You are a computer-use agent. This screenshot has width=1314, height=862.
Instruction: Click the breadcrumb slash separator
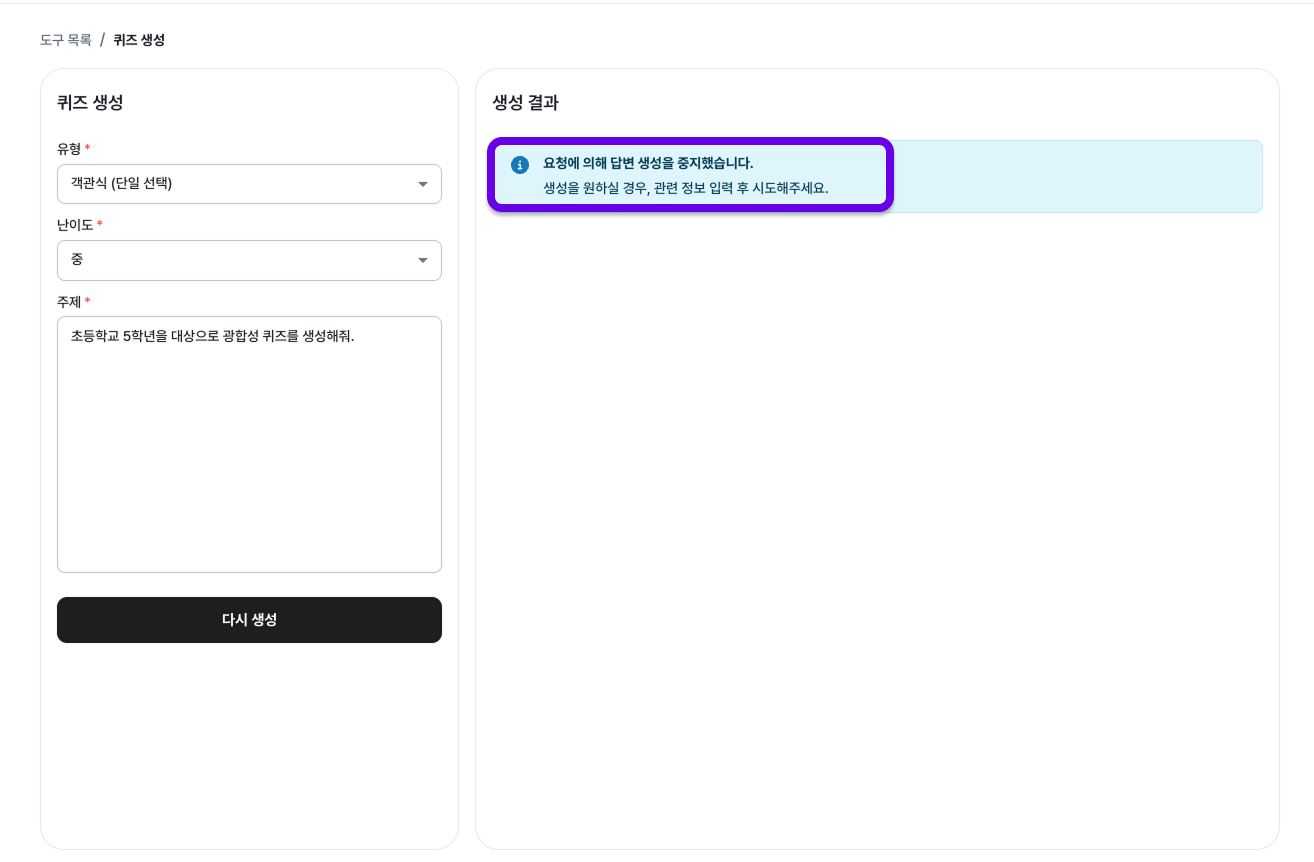coord(102,40)
